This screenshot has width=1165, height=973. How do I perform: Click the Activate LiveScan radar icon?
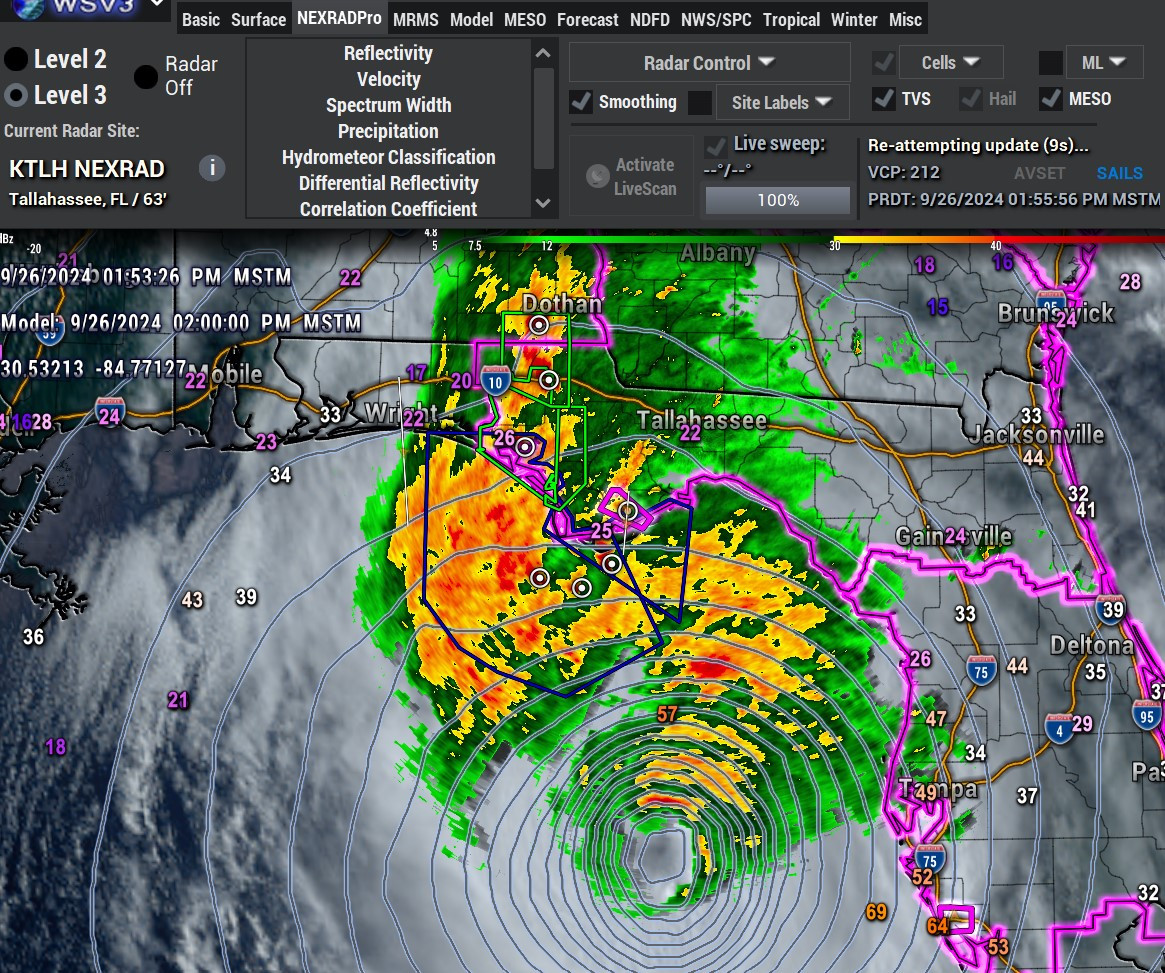[597, 176]
